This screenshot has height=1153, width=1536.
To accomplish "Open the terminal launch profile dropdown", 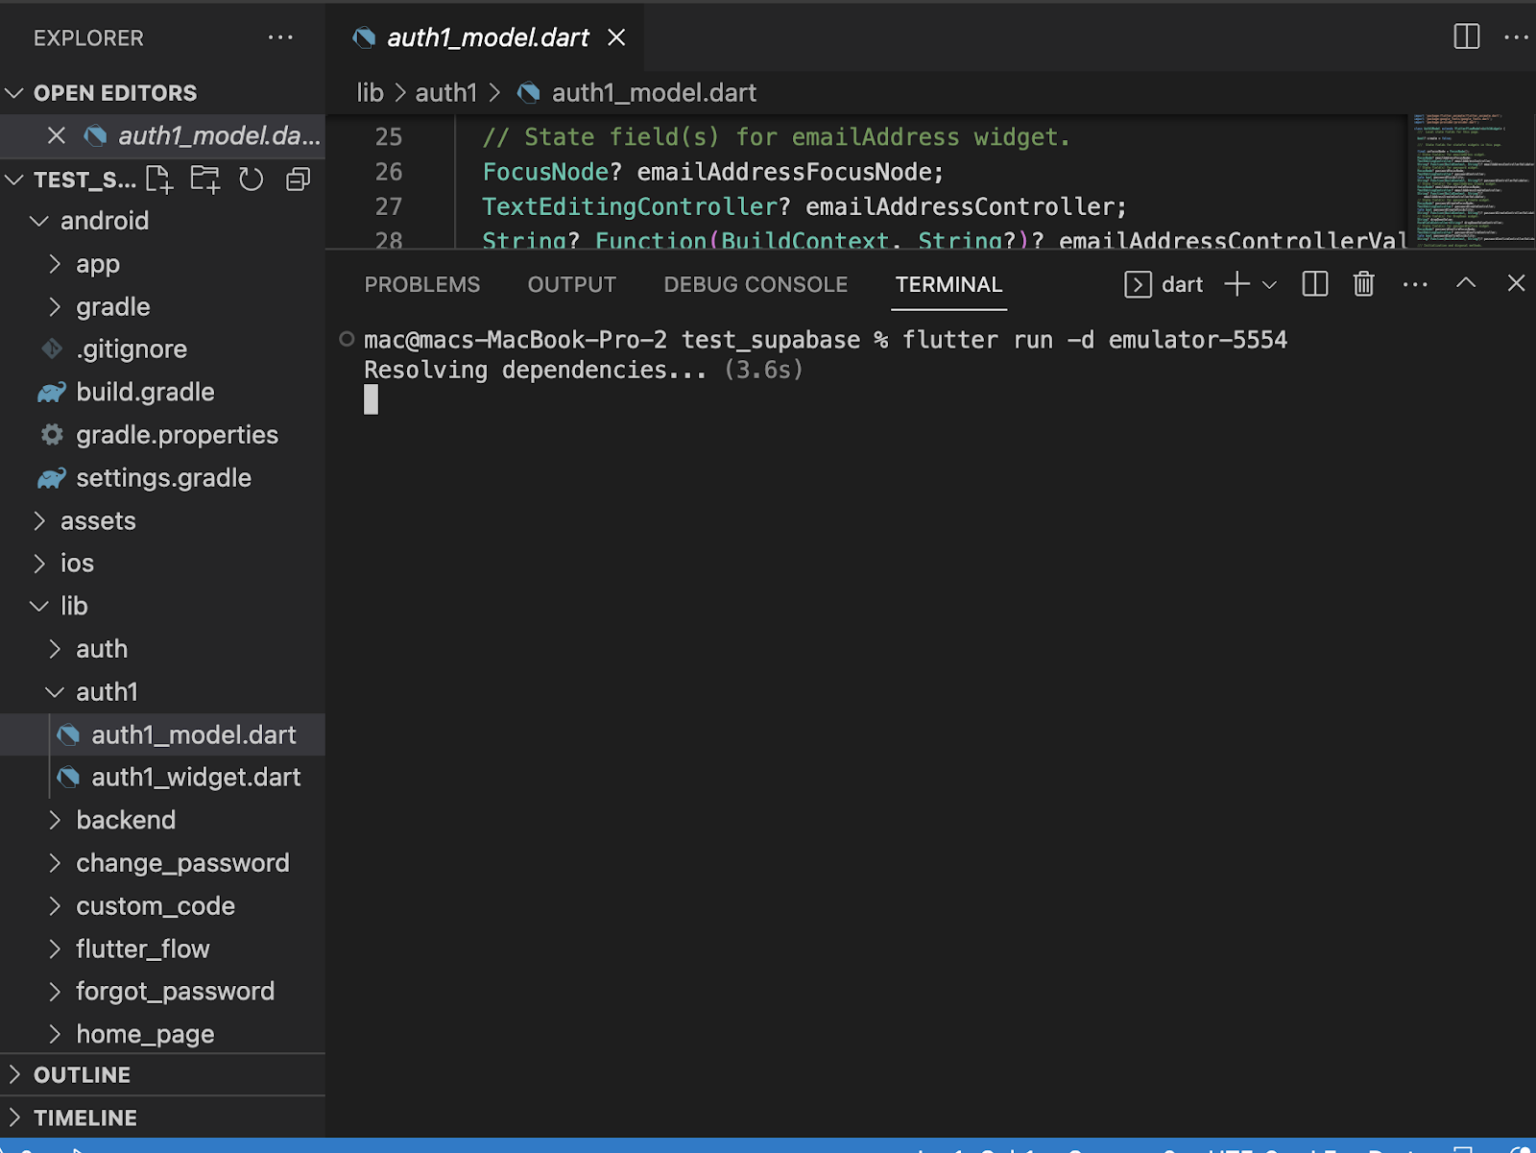I will point(1269,284).
